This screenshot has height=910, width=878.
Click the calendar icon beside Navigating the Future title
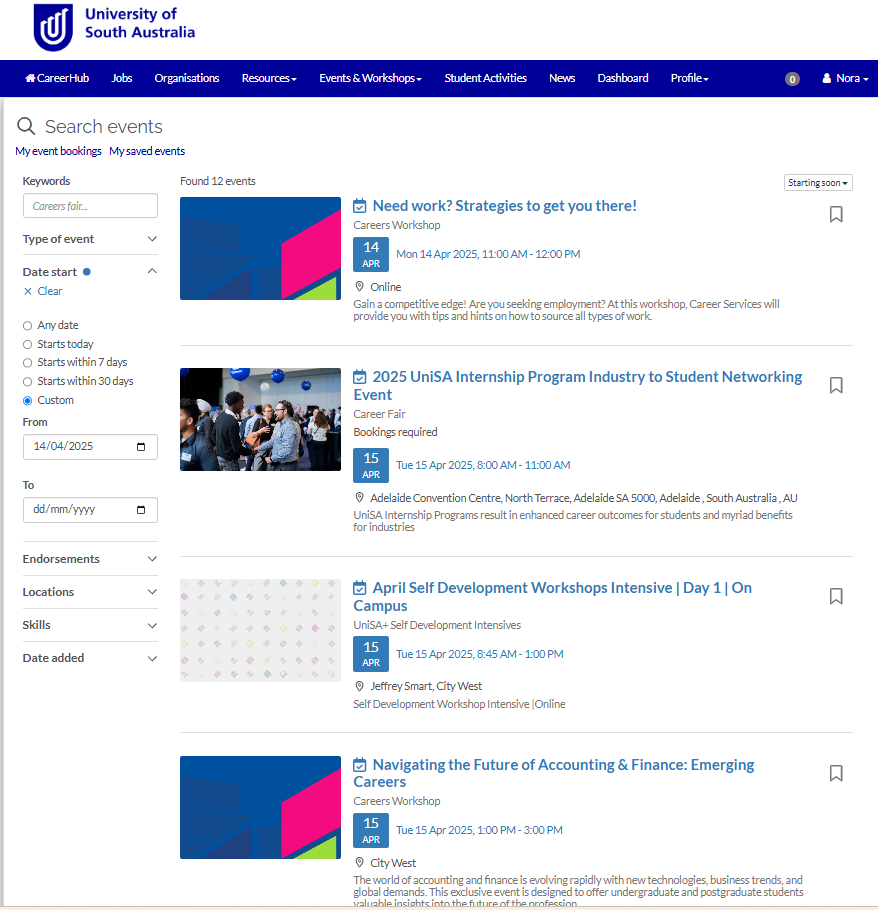360,765
